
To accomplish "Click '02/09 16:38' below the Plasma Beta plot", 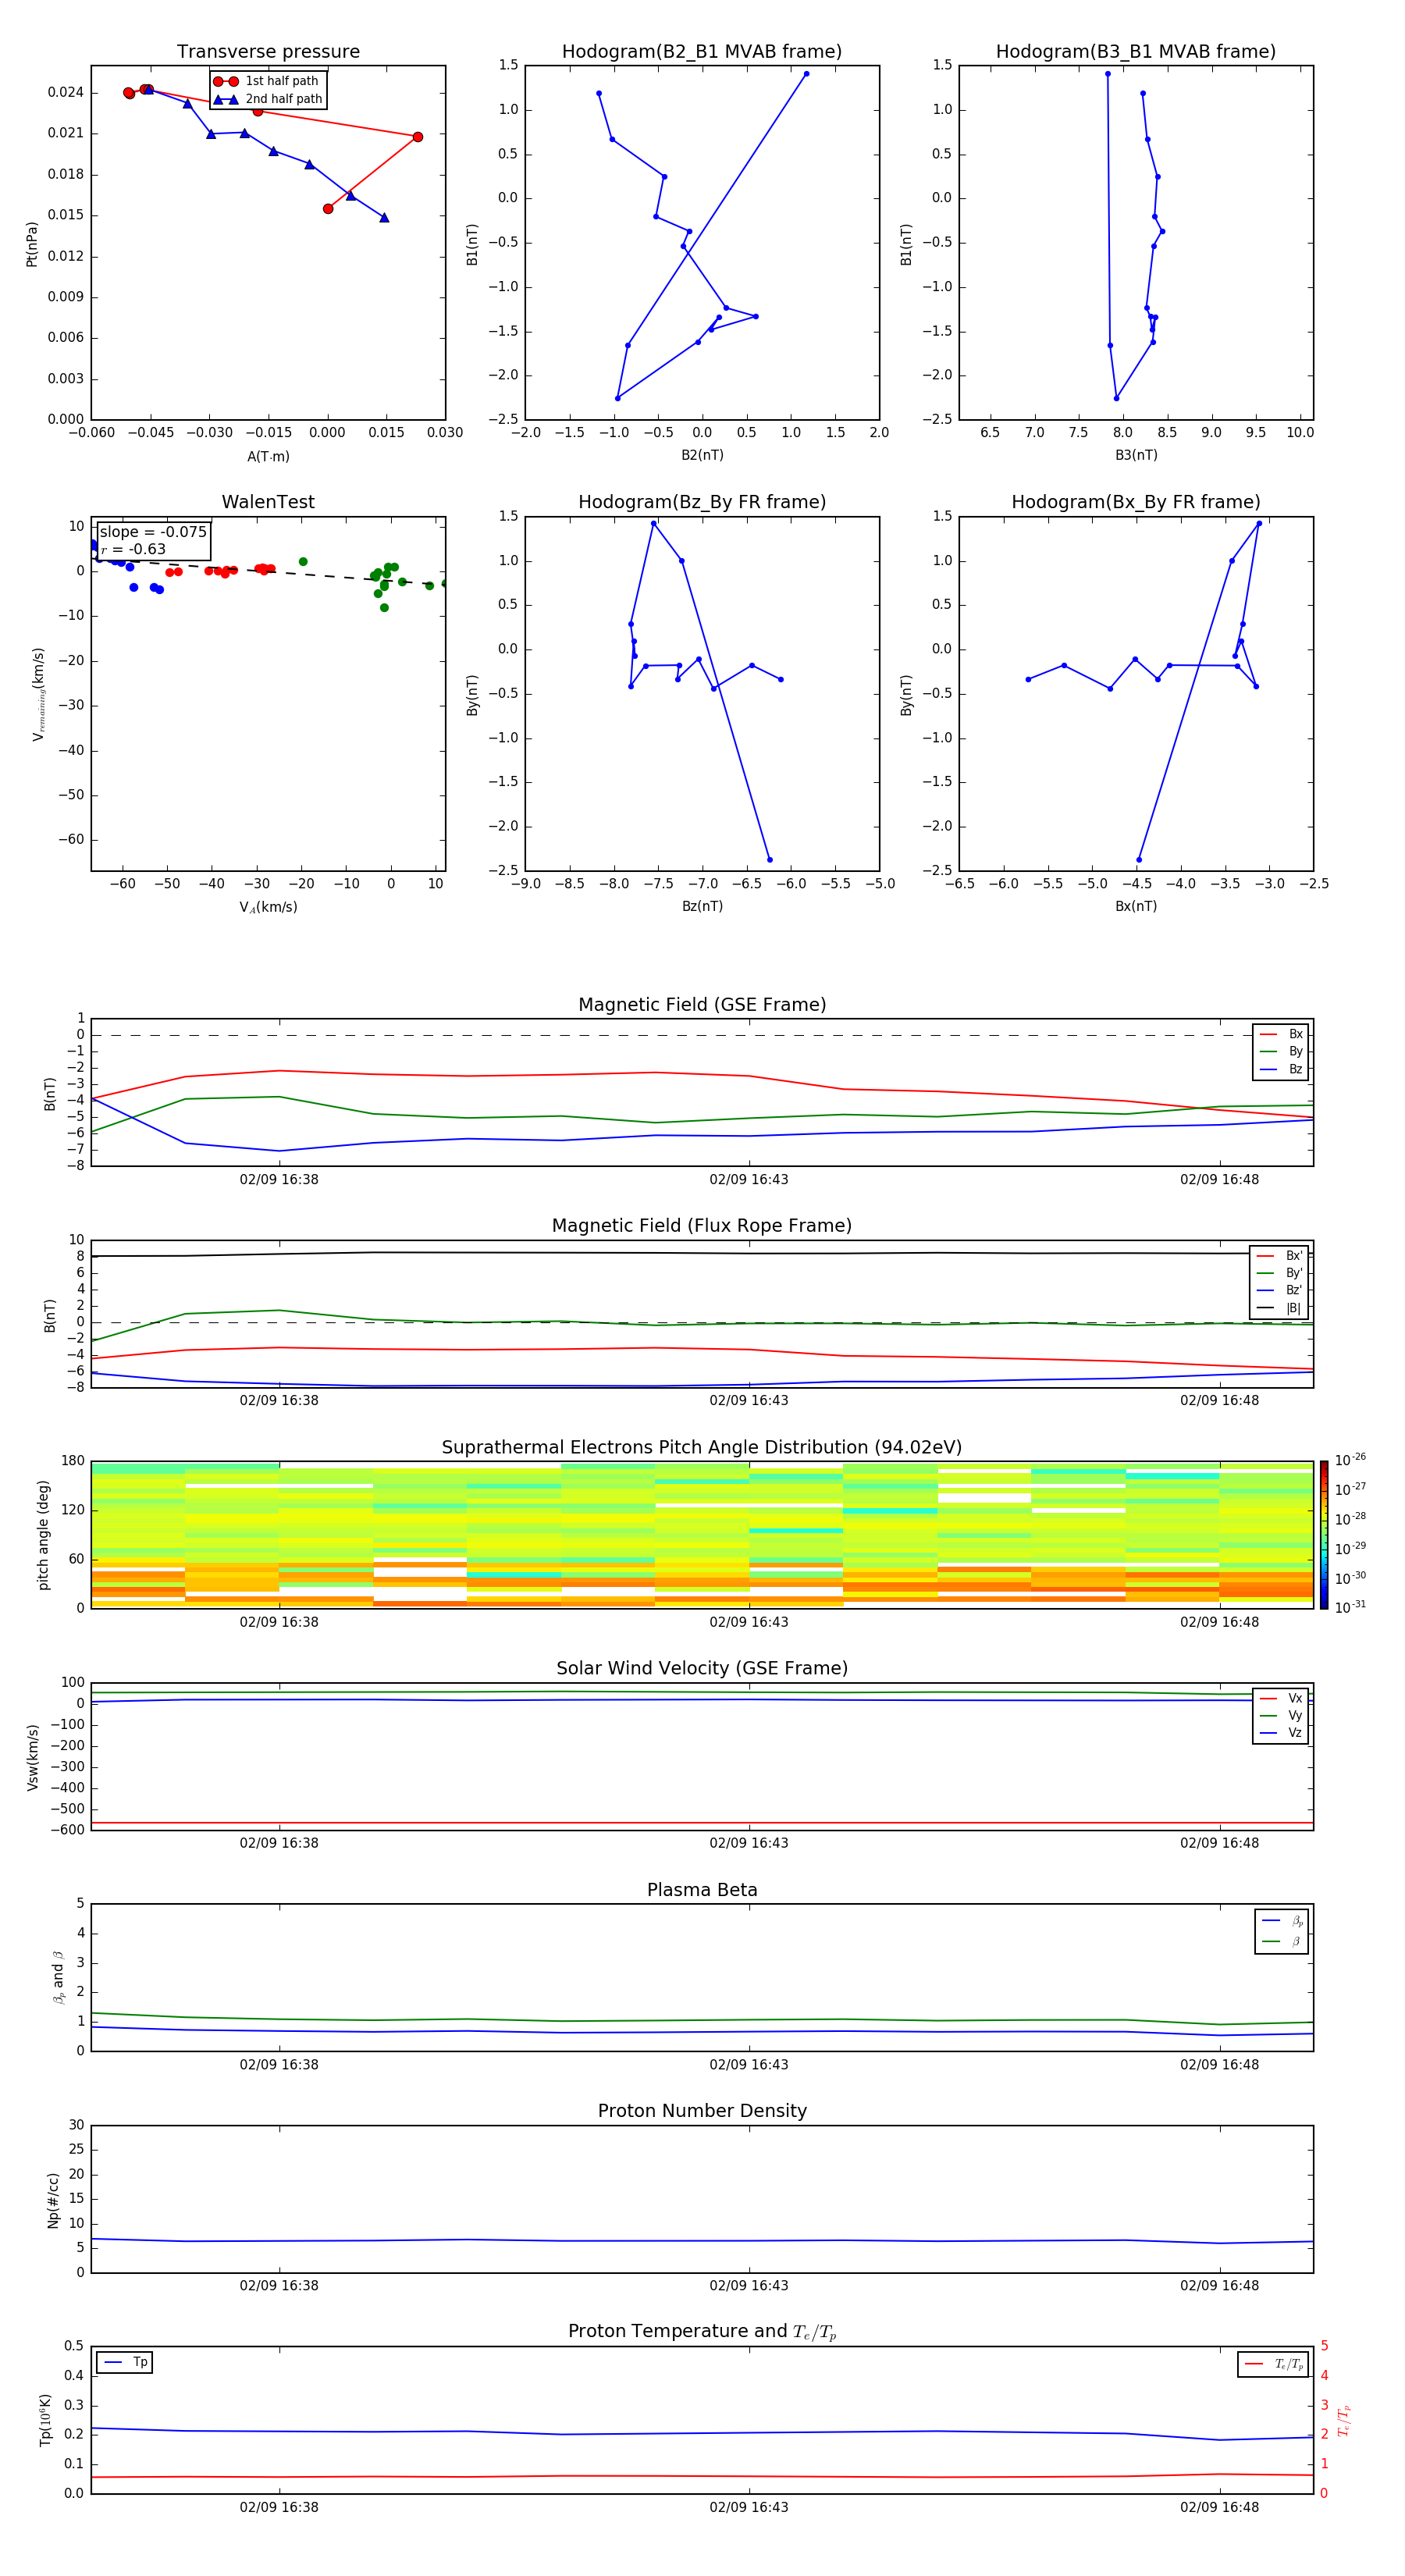I will [x=279, y=2064].
